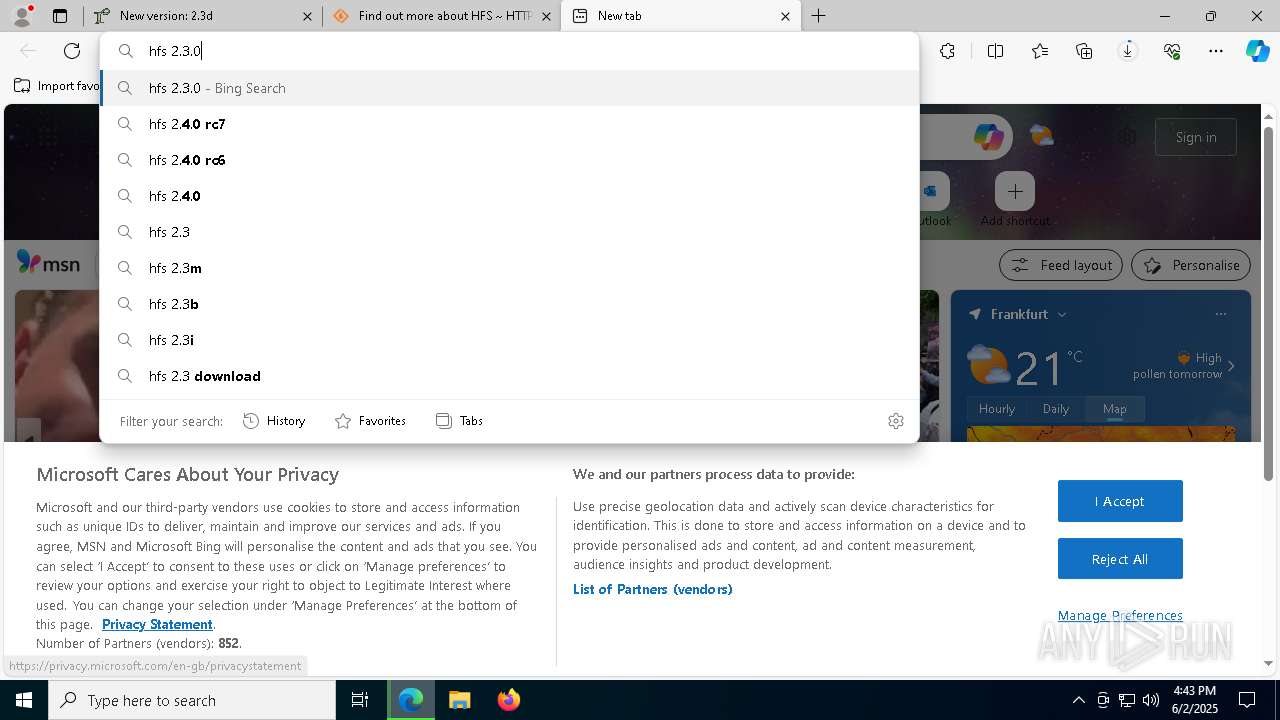This screenshot has width=1280, height=720.
Task: Switch to the 'New version: 2.3d' tab
Action: [201, 16]
